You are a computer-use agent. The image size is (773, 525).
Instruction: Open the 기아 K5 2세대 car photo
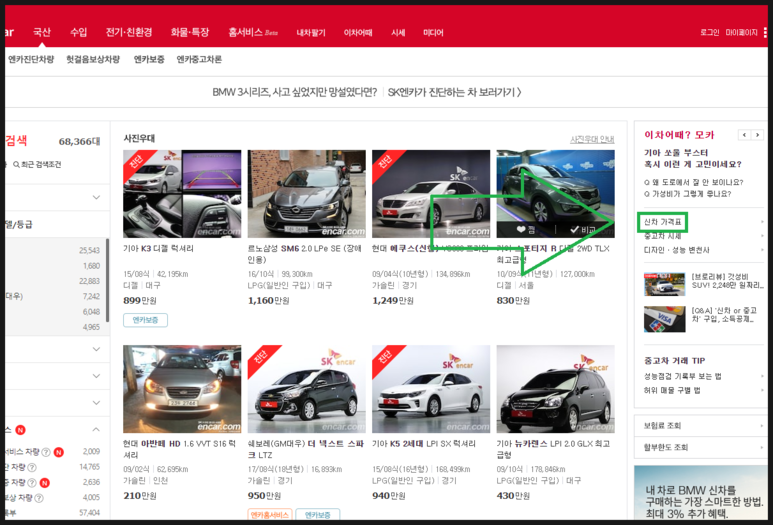[x=431, y=389]
